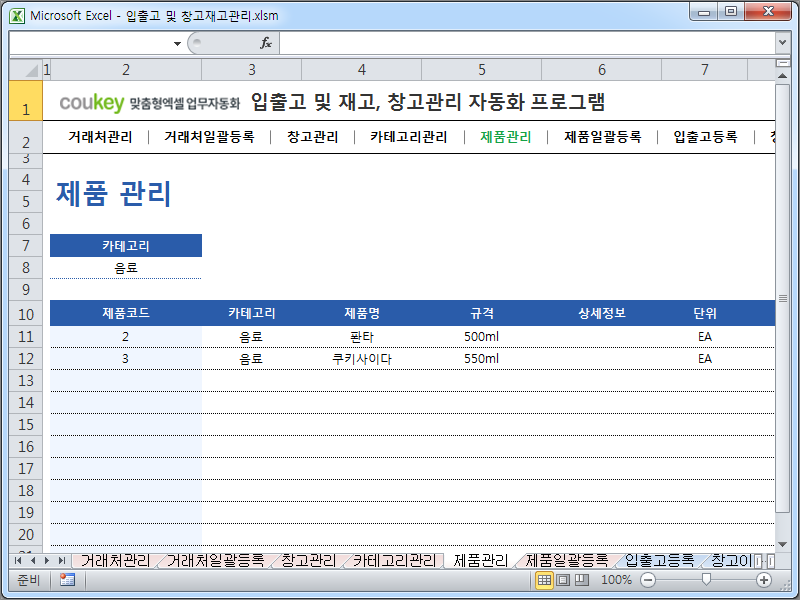This screenshot has height=600, width=800.
Task: Click the vertical split box above scrollbar
Action: click(783, 63)
